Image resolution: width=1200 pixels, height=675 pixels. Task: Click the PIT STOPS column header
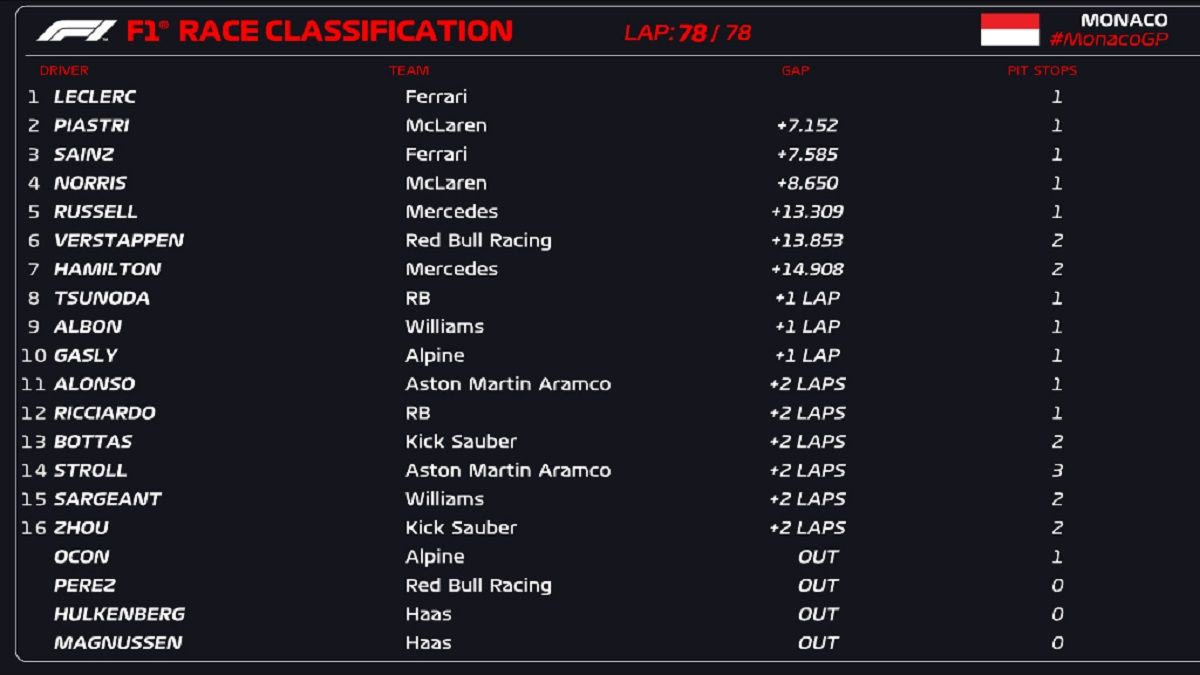tap(1042, 71)
